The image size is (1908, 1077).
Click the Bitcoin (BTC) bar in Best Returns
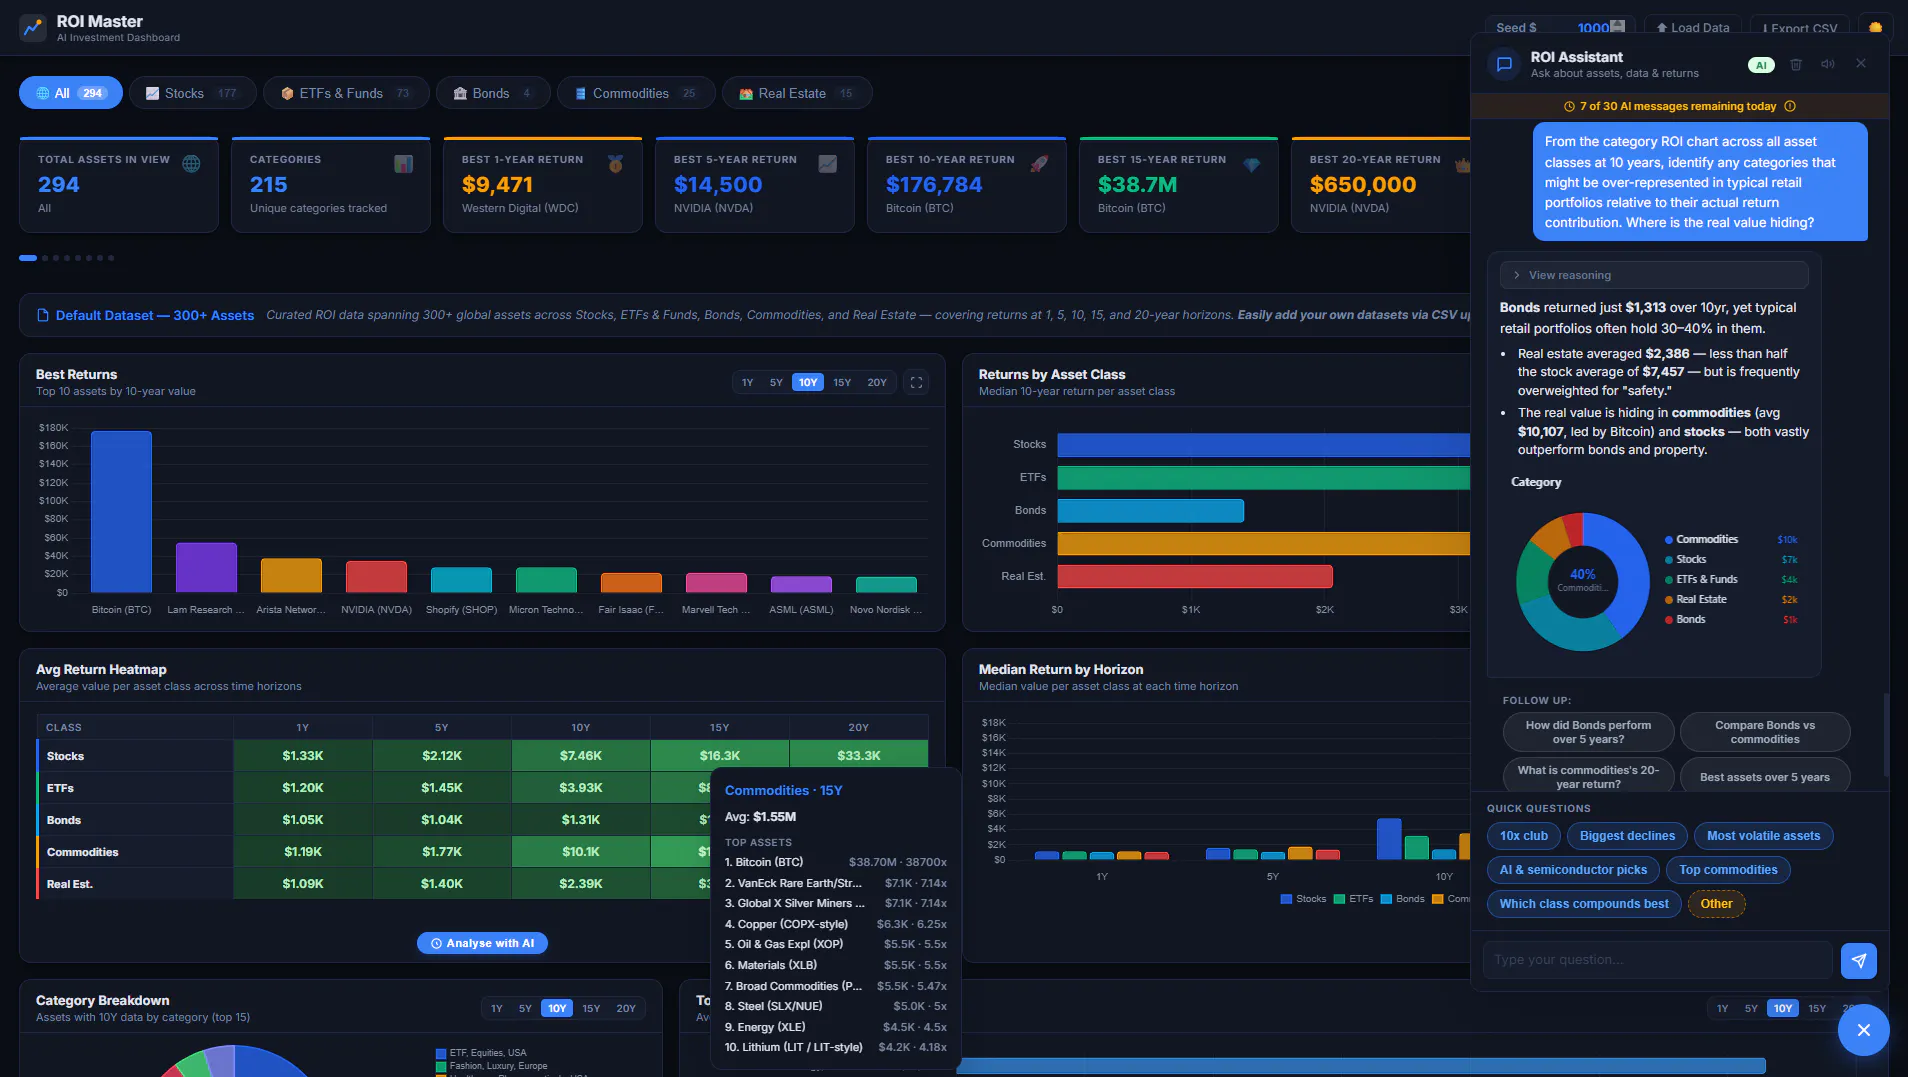121,512
